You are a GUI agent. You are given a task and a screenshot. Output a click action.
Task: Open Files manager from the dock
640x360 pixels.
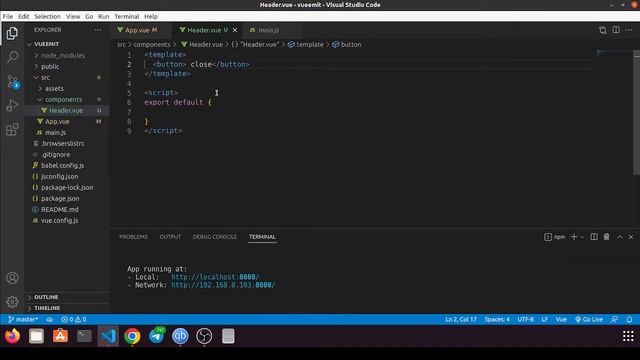[36, 336]
